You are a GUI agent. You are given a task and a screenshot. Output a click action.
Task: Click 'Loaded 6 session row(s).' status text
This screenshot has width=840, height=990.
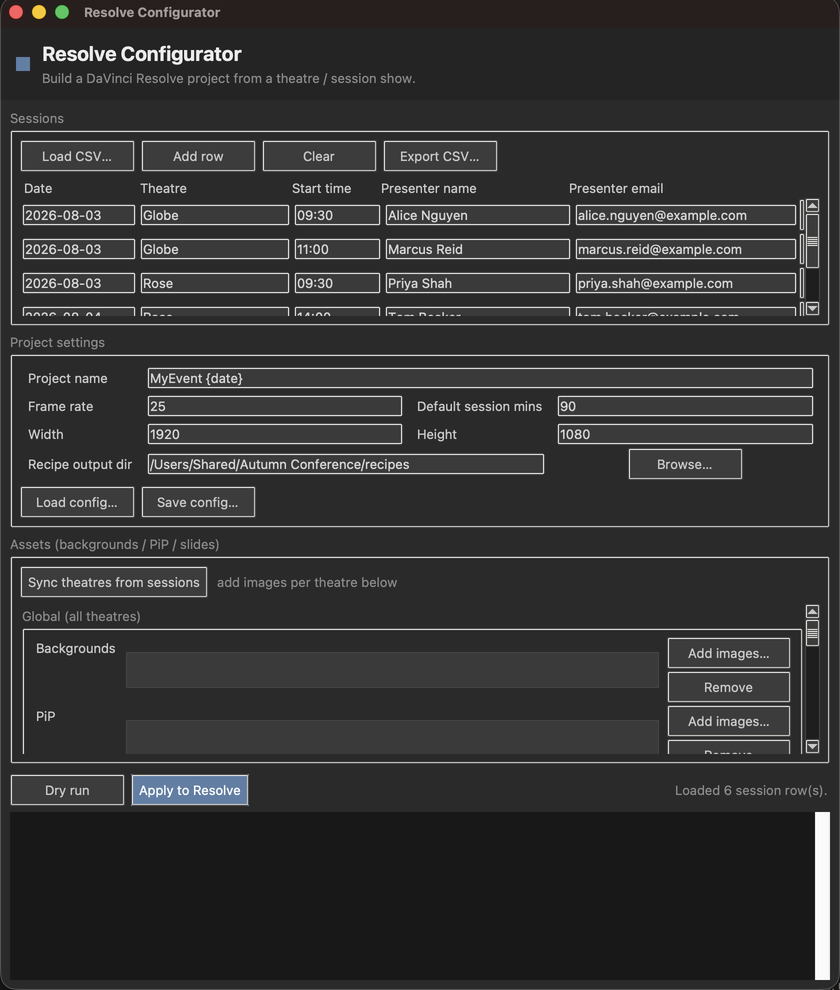(x=751, y=790)
